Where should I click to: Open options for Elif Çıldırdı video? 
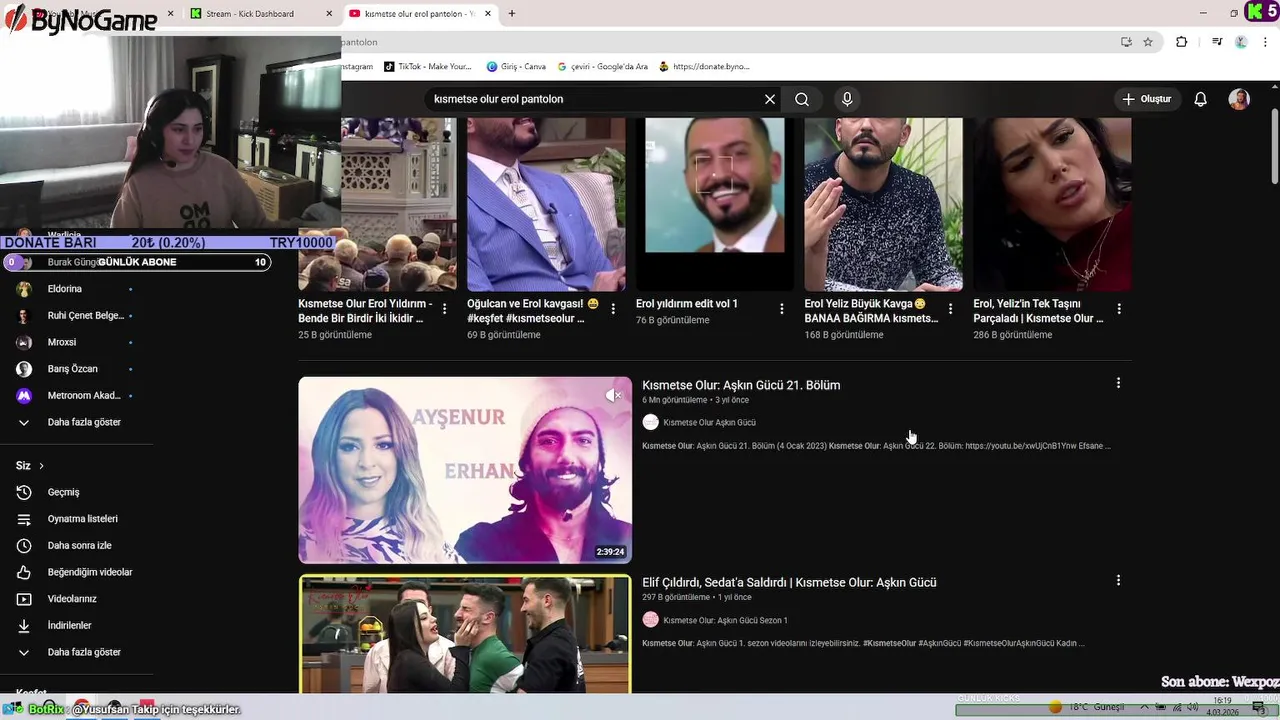pyautogui.click(x=1118, y=580)
